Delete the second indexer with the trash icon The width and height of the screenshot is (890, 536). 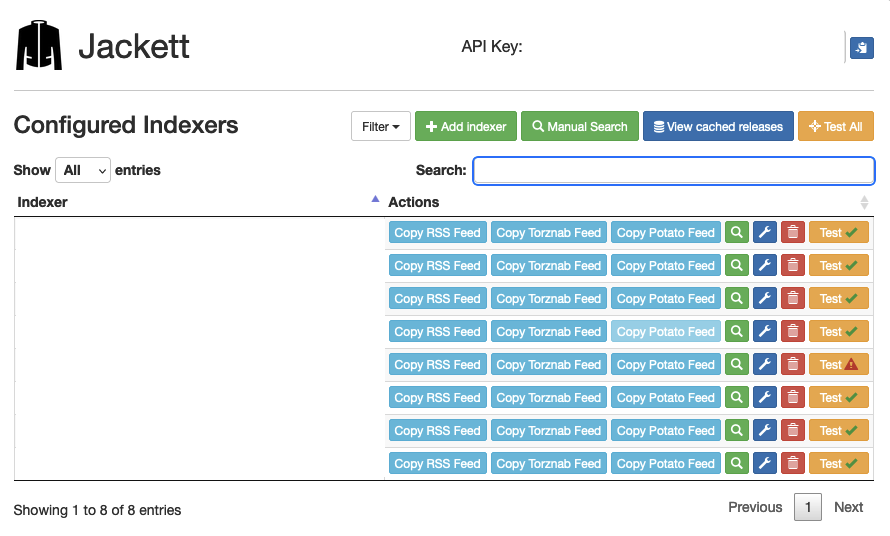pyautogui.click(x=793, y=265)
